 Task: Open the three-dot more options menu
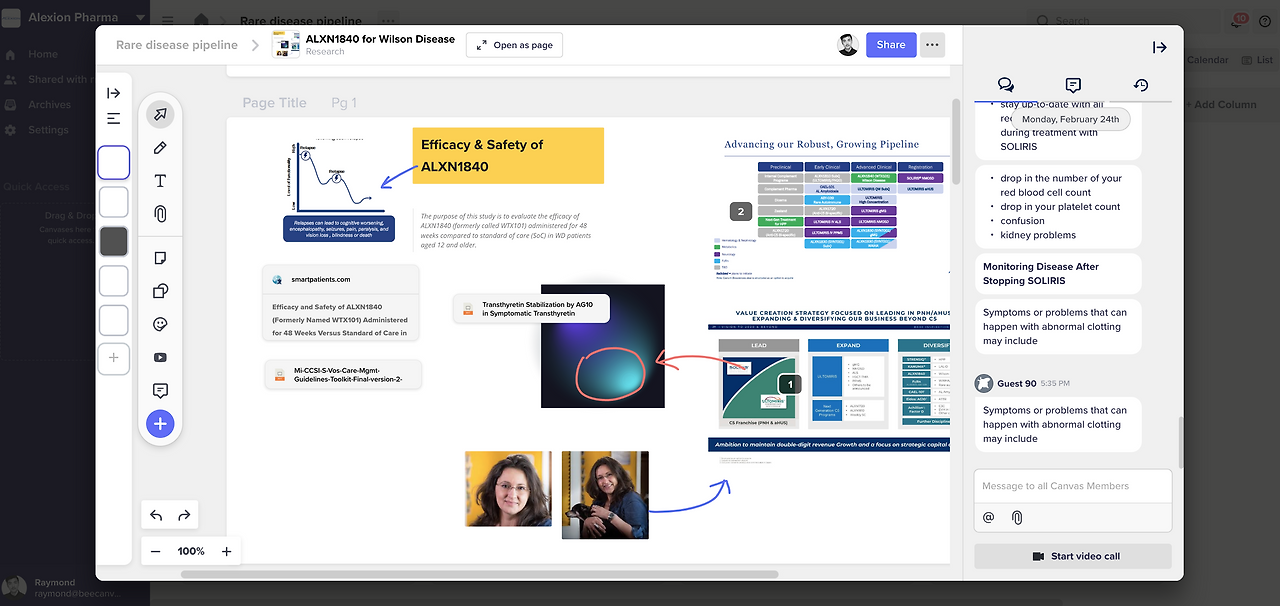pos(933,44)
